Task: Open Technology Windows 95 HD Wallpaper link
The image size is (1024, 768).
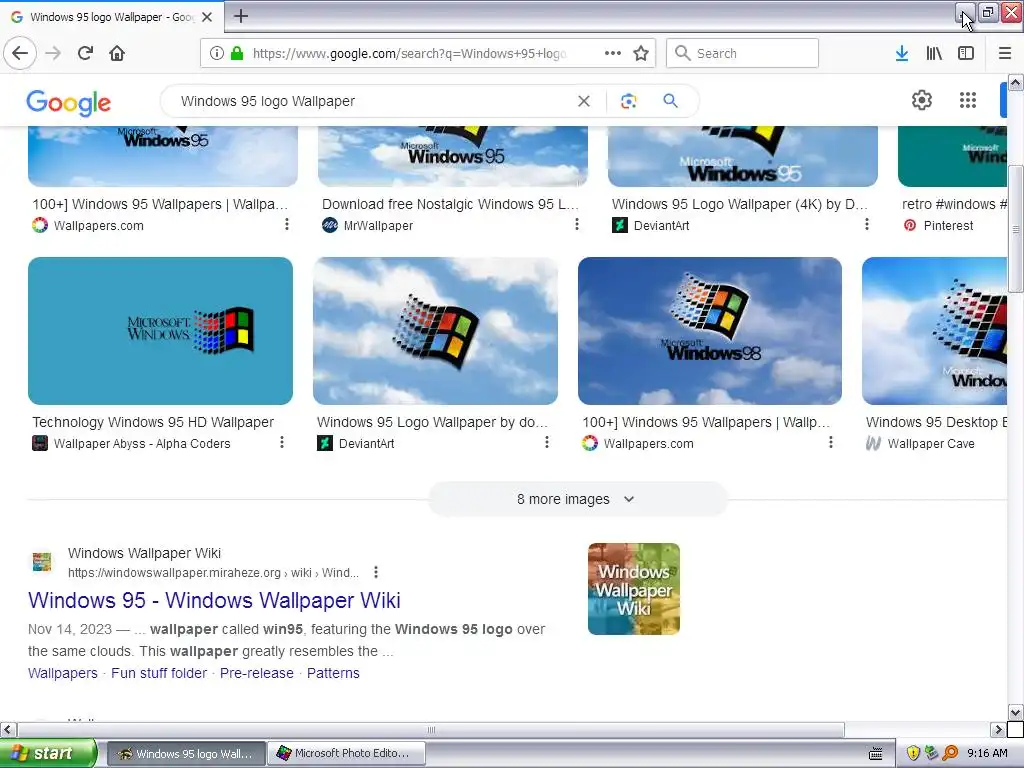Action: (153, 422)
